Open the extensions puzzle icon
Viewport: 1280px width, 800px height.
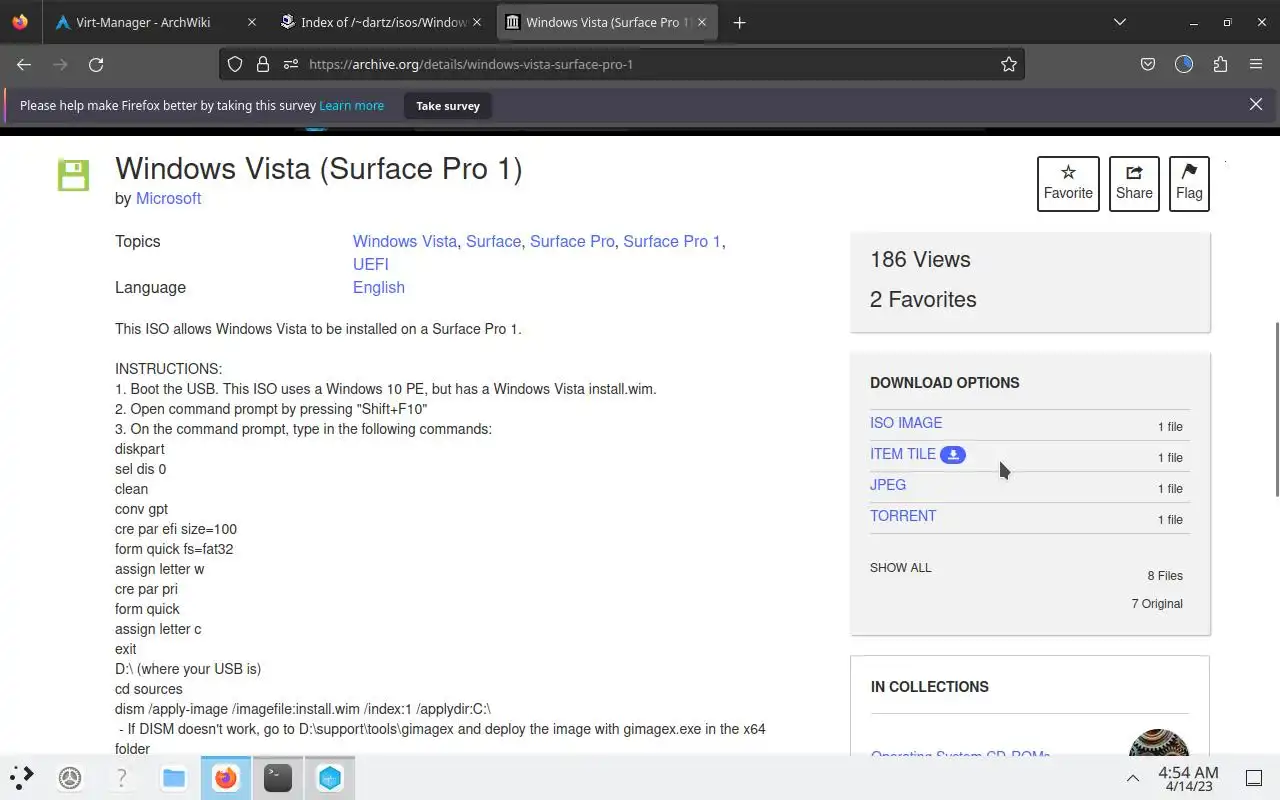[x=1220, y=64]
